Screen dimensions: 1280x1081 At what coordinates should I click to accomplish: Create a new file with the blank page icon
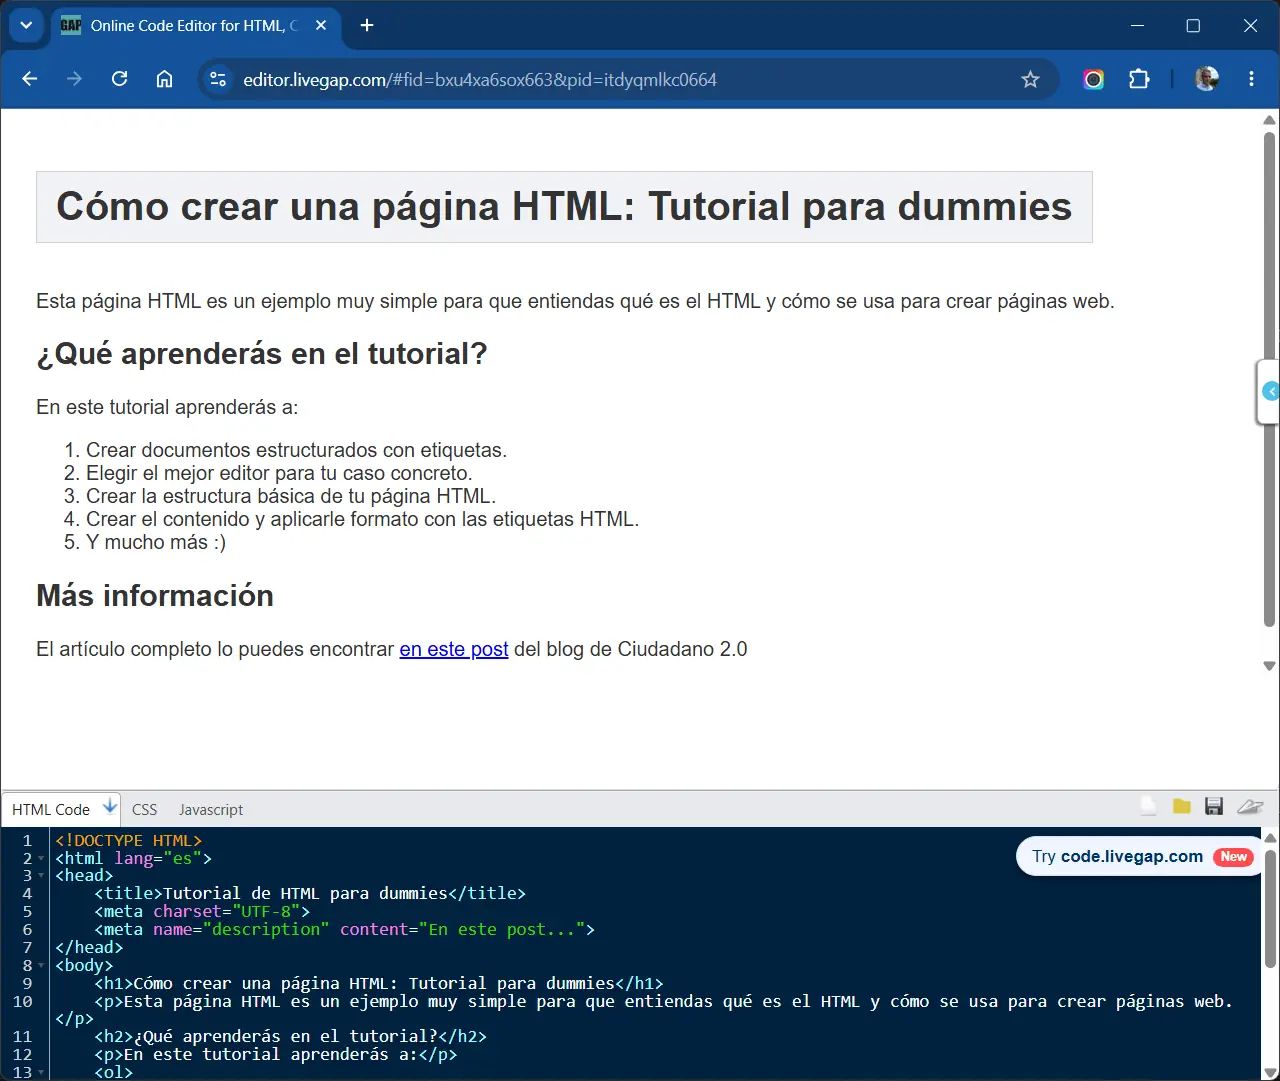1149,806
